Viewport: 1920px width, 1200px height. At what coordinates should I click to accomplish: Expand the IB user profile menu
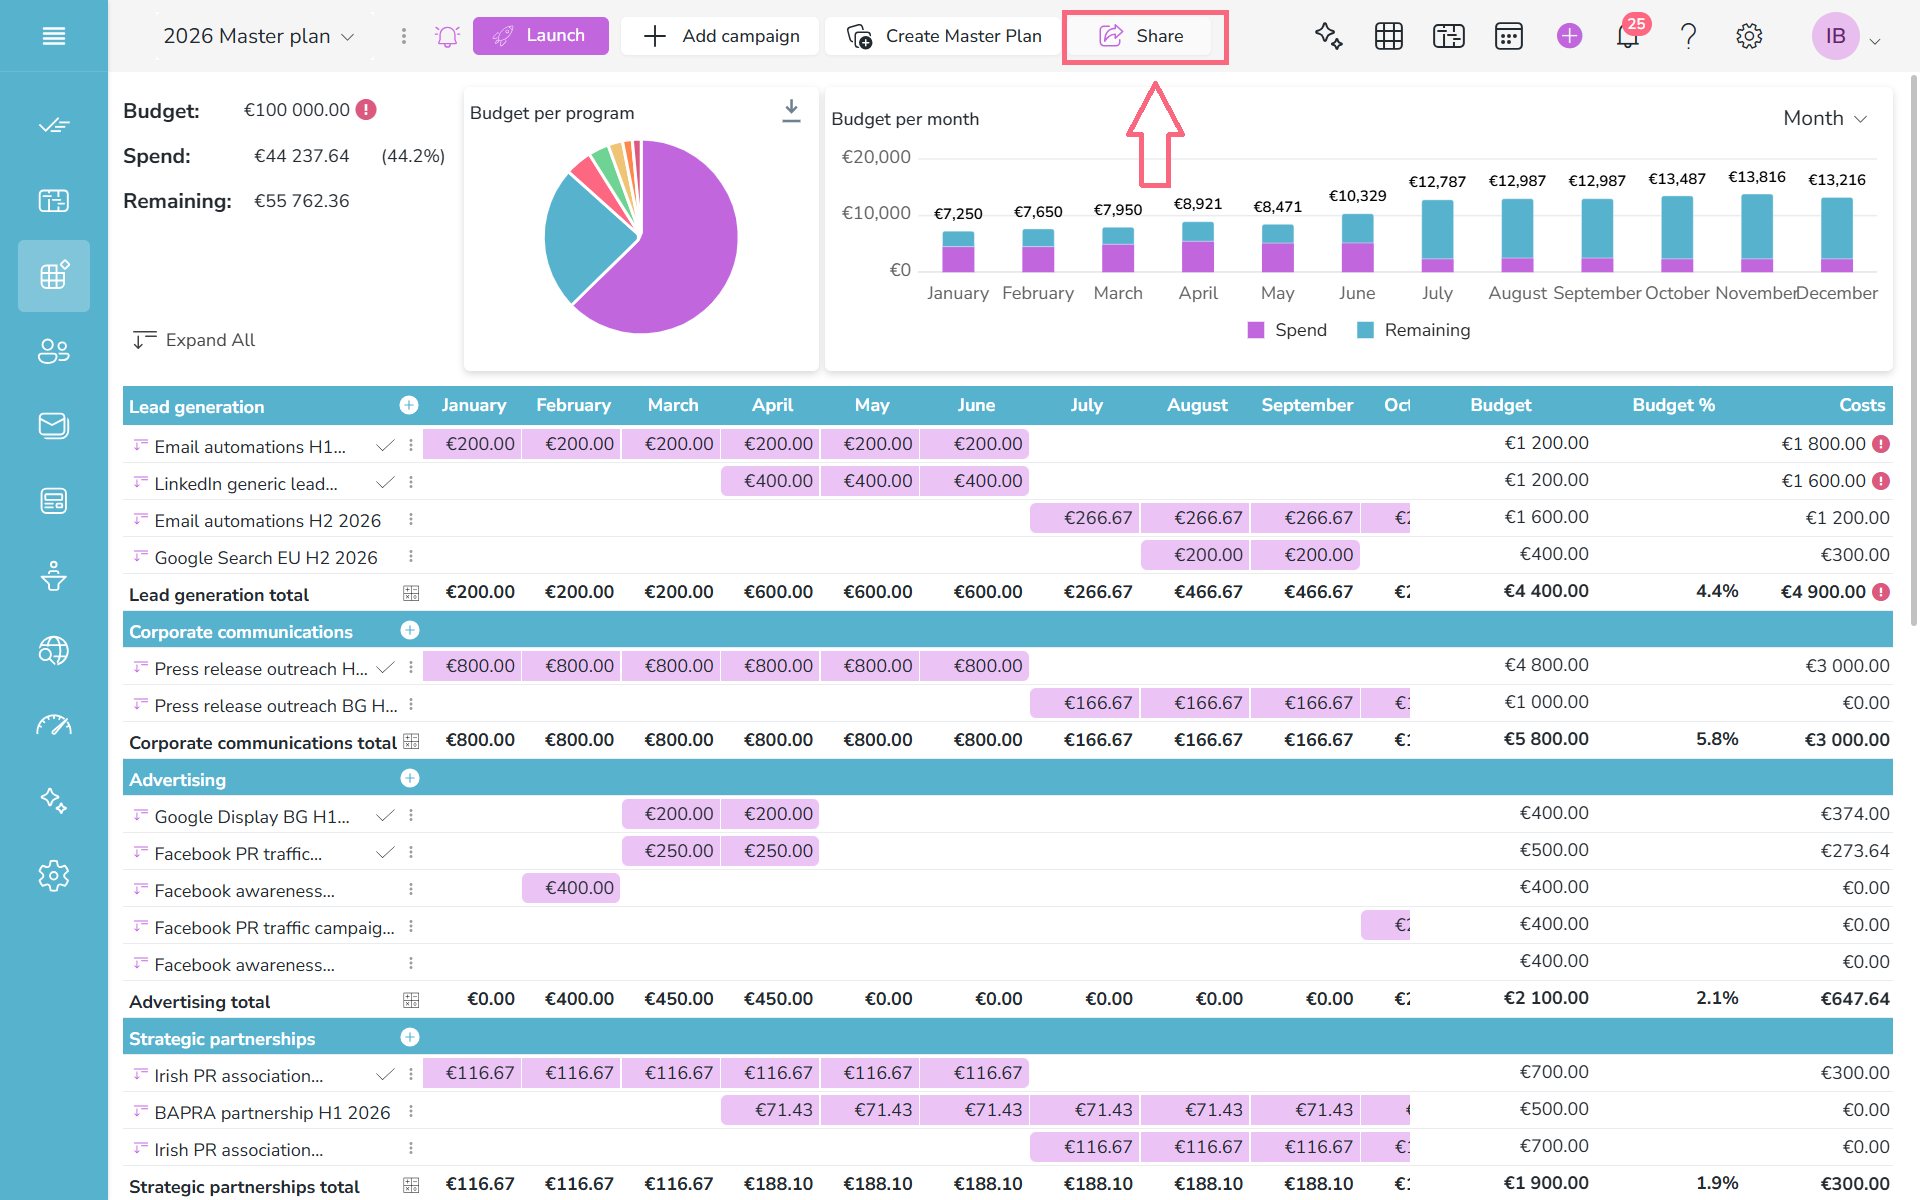pyautogui.click(x=1847, y=36)
